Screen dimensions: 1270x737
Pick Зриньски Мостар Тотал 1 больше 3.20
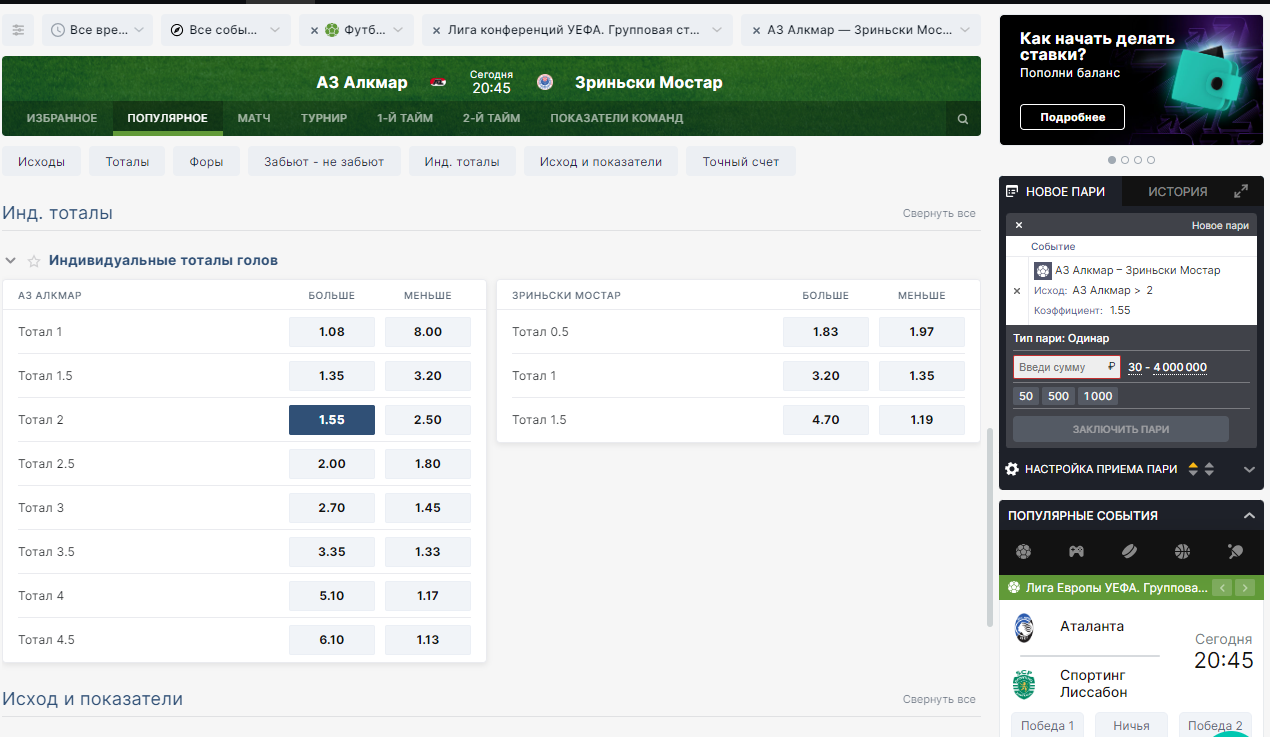coord(826,376)
